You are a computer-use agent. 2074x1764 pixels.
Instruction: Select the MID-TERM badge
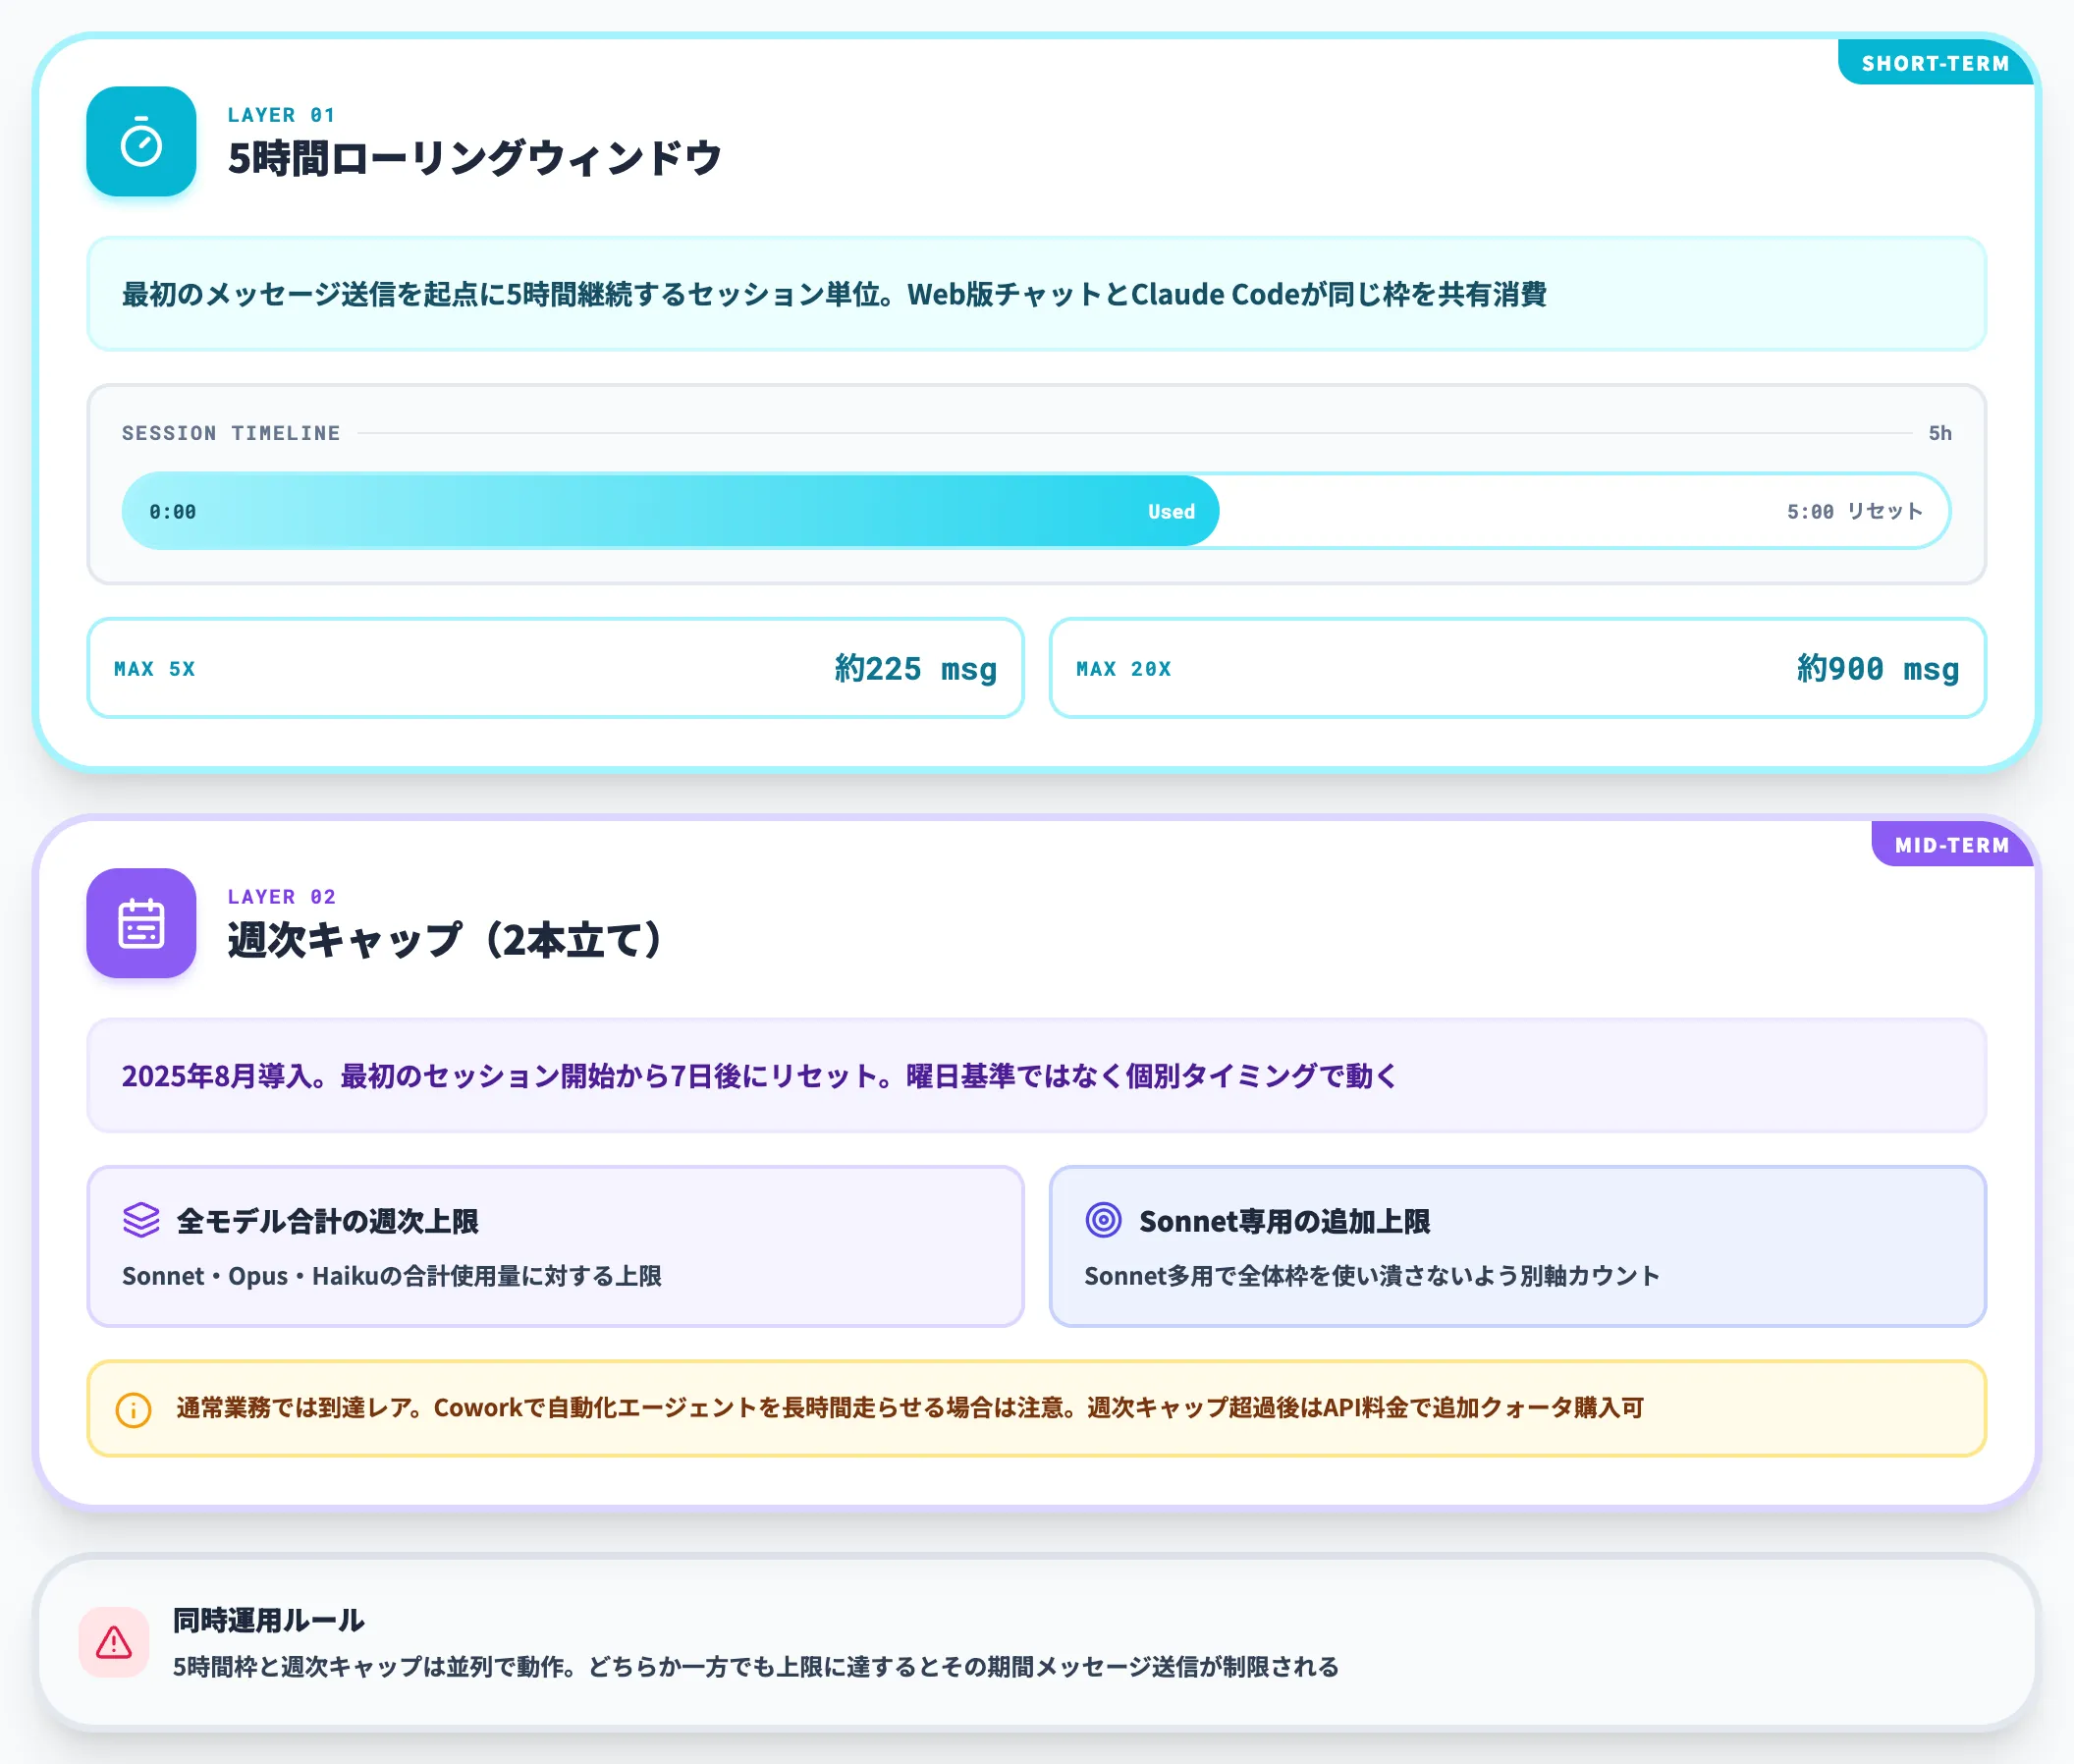click(1951, 845)
